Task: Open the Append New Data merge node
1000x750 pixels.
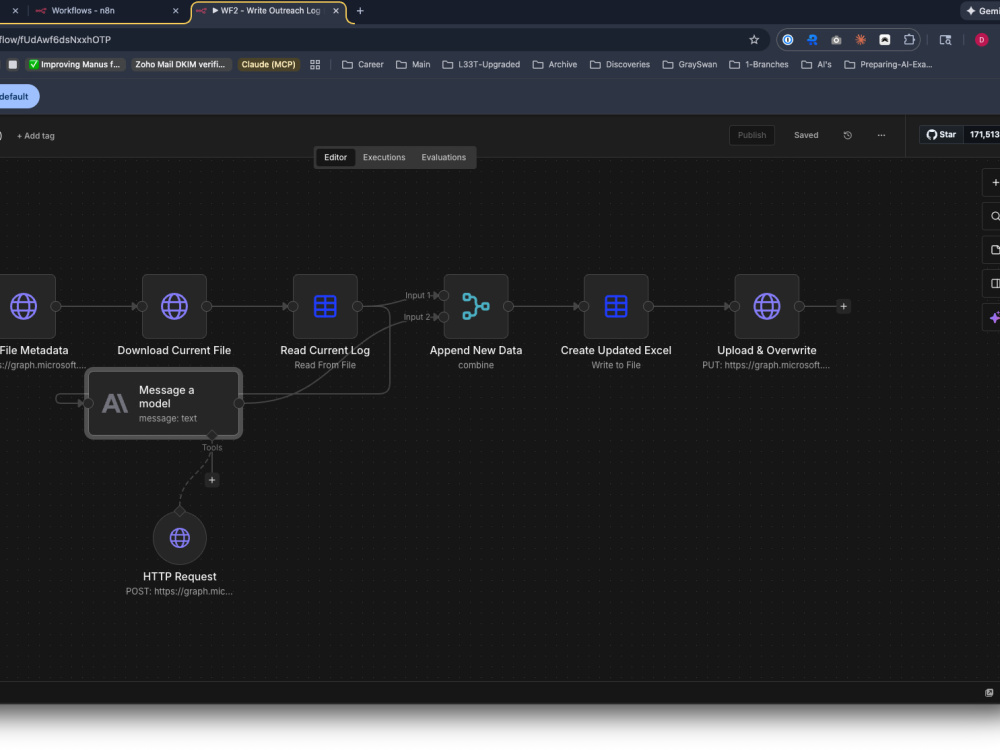Action: pyautogui.click(x=476, y=306)
